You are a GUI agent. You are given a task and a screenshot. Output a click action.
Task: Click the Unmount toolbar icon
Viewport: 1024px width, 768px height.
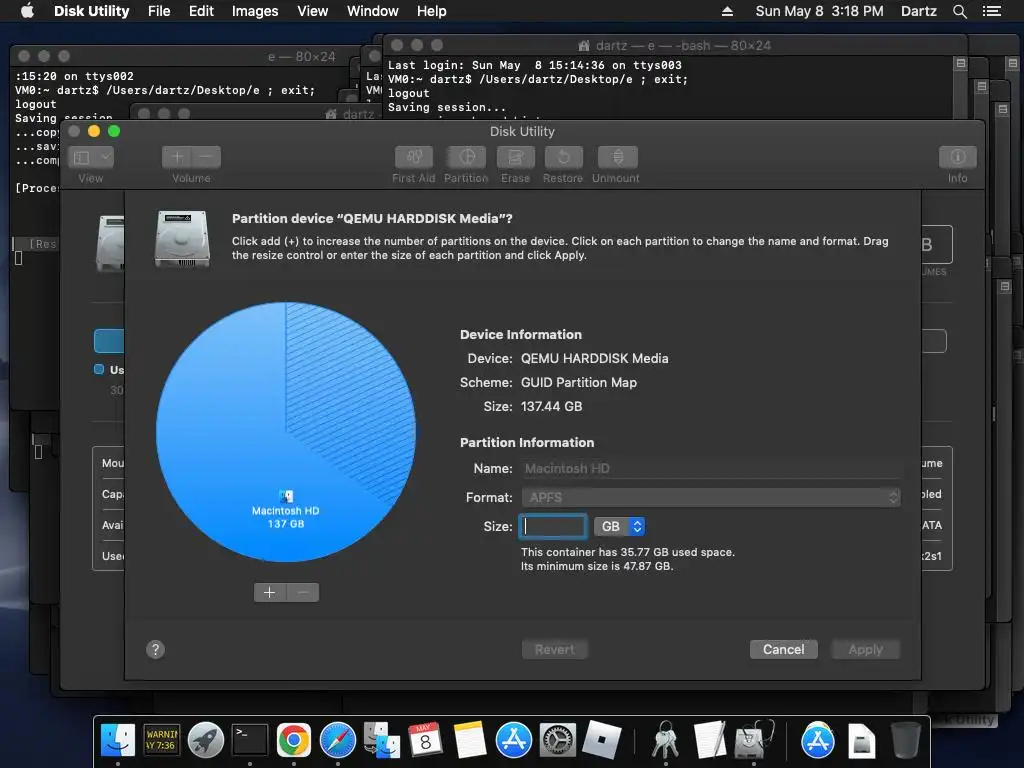(617, 157)
